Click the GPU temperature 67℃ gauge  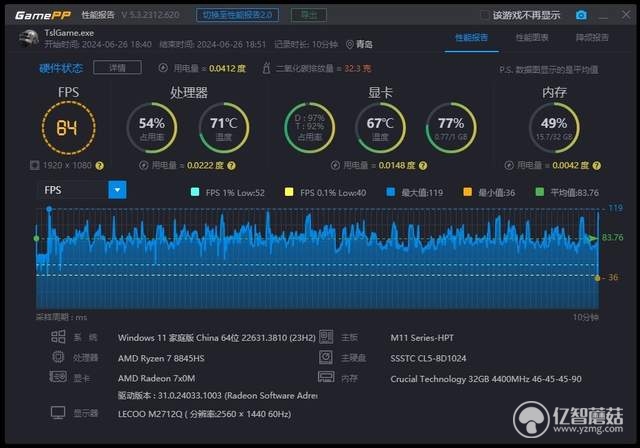(x=380, y=128)
